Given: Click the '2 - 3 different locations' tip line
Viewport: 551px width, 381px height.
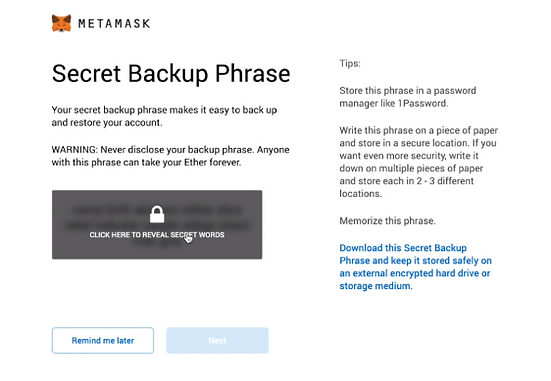Looking at the screenshot, I should click(x=407, y=187).
